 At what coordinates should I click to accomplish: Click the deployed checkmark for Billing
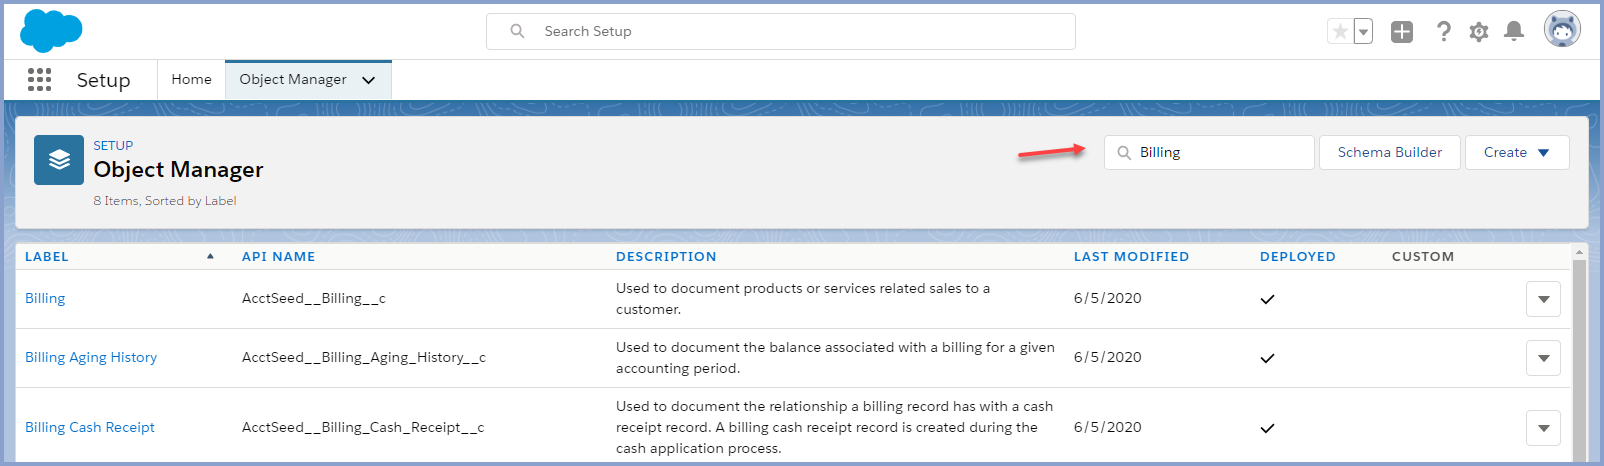click(x=1267, y=299)
